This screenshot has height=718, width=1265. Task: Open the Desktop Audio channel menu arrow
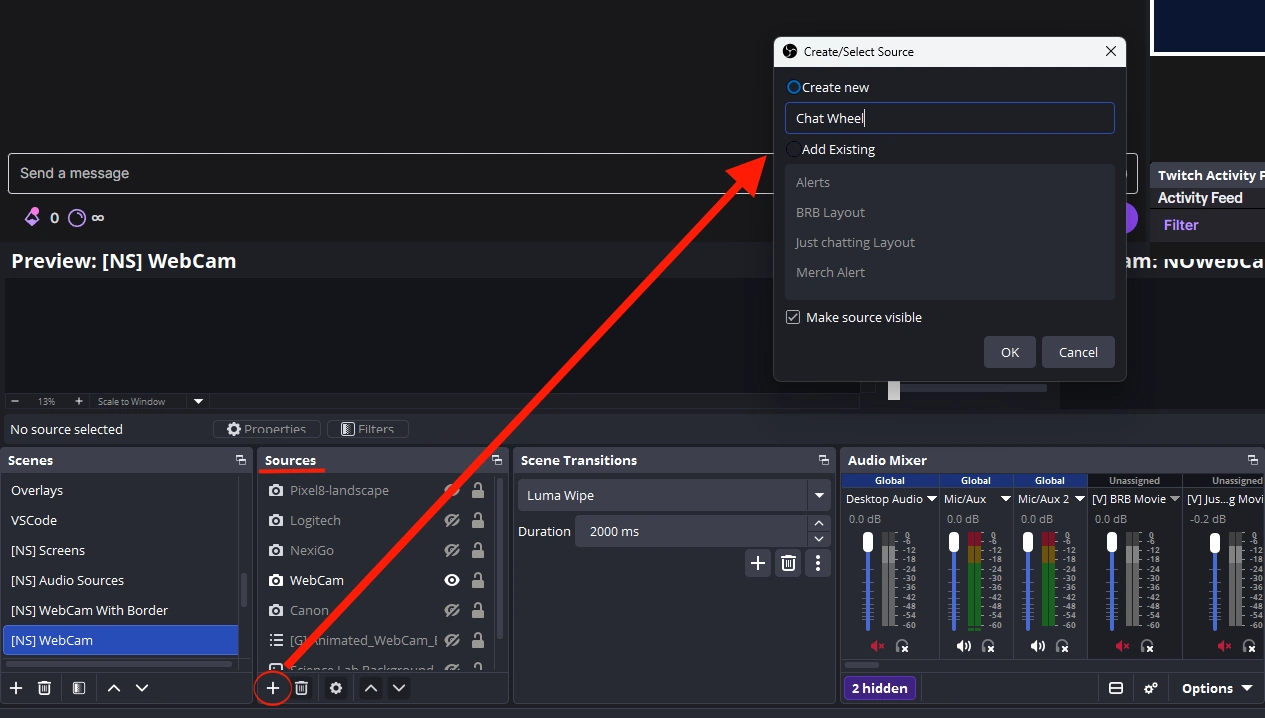click(x=932, y=498)
